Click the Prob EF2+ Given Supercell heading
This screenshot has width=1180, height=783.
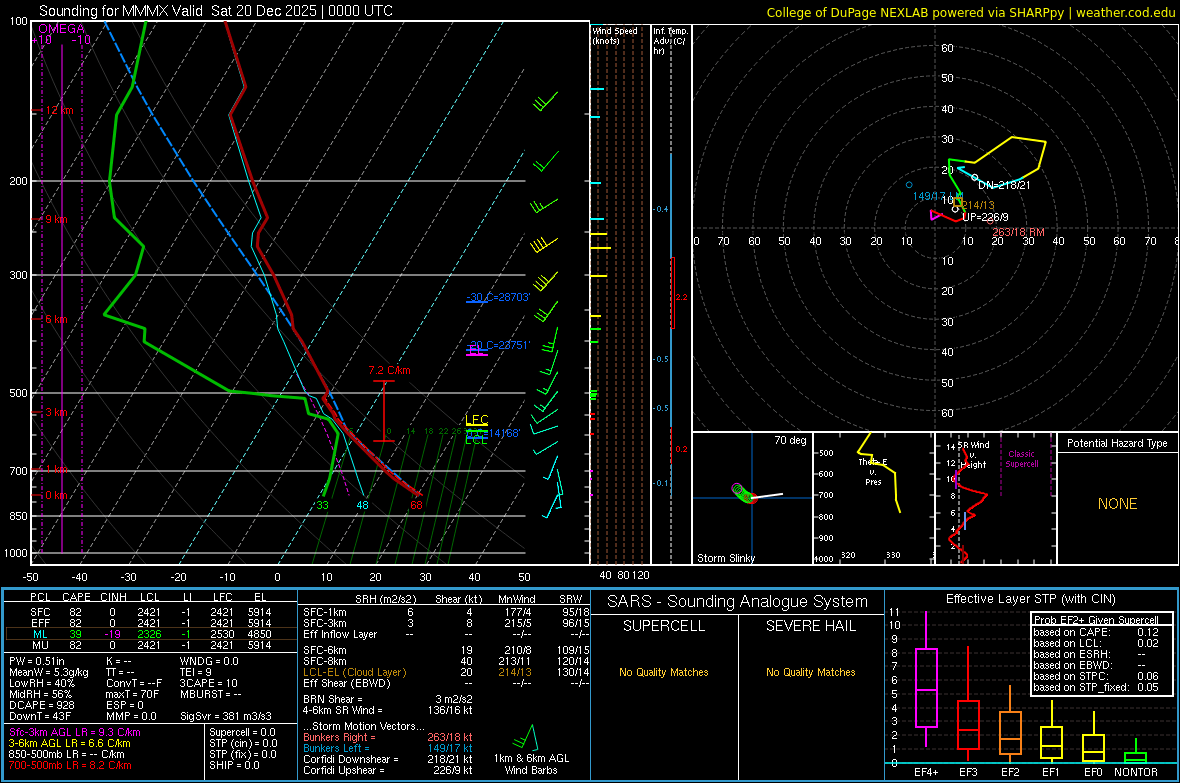point(1096,620)
